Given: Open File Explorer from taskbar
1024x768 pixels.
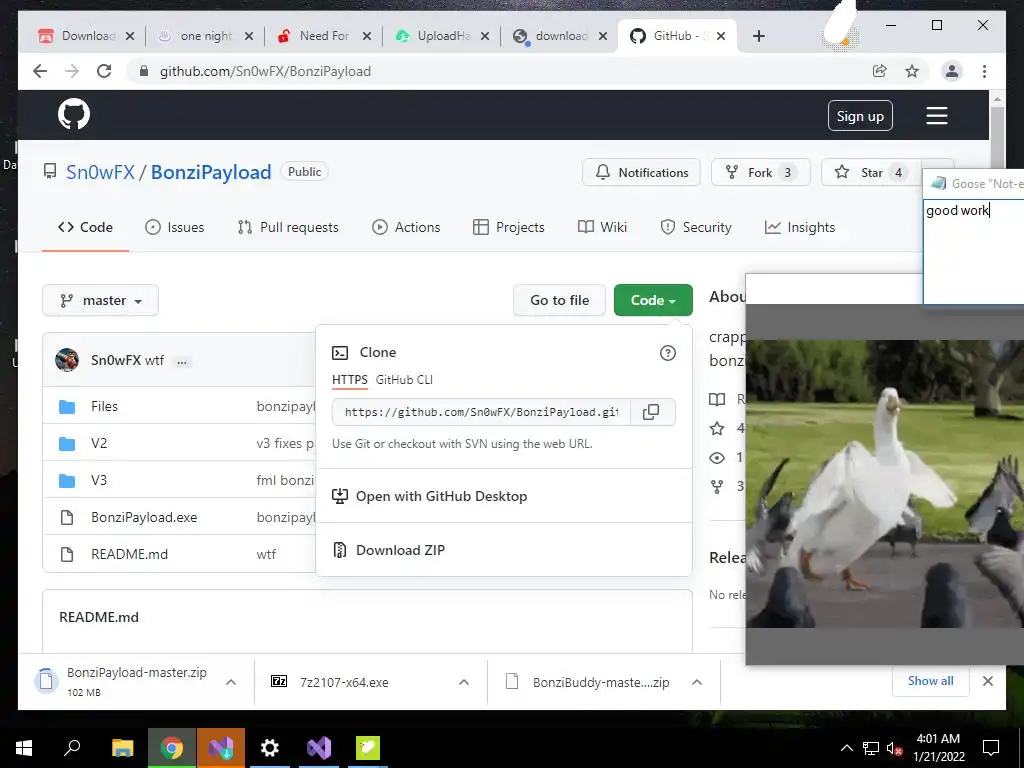Looking at the screenshot, I should tap(122, 748).
